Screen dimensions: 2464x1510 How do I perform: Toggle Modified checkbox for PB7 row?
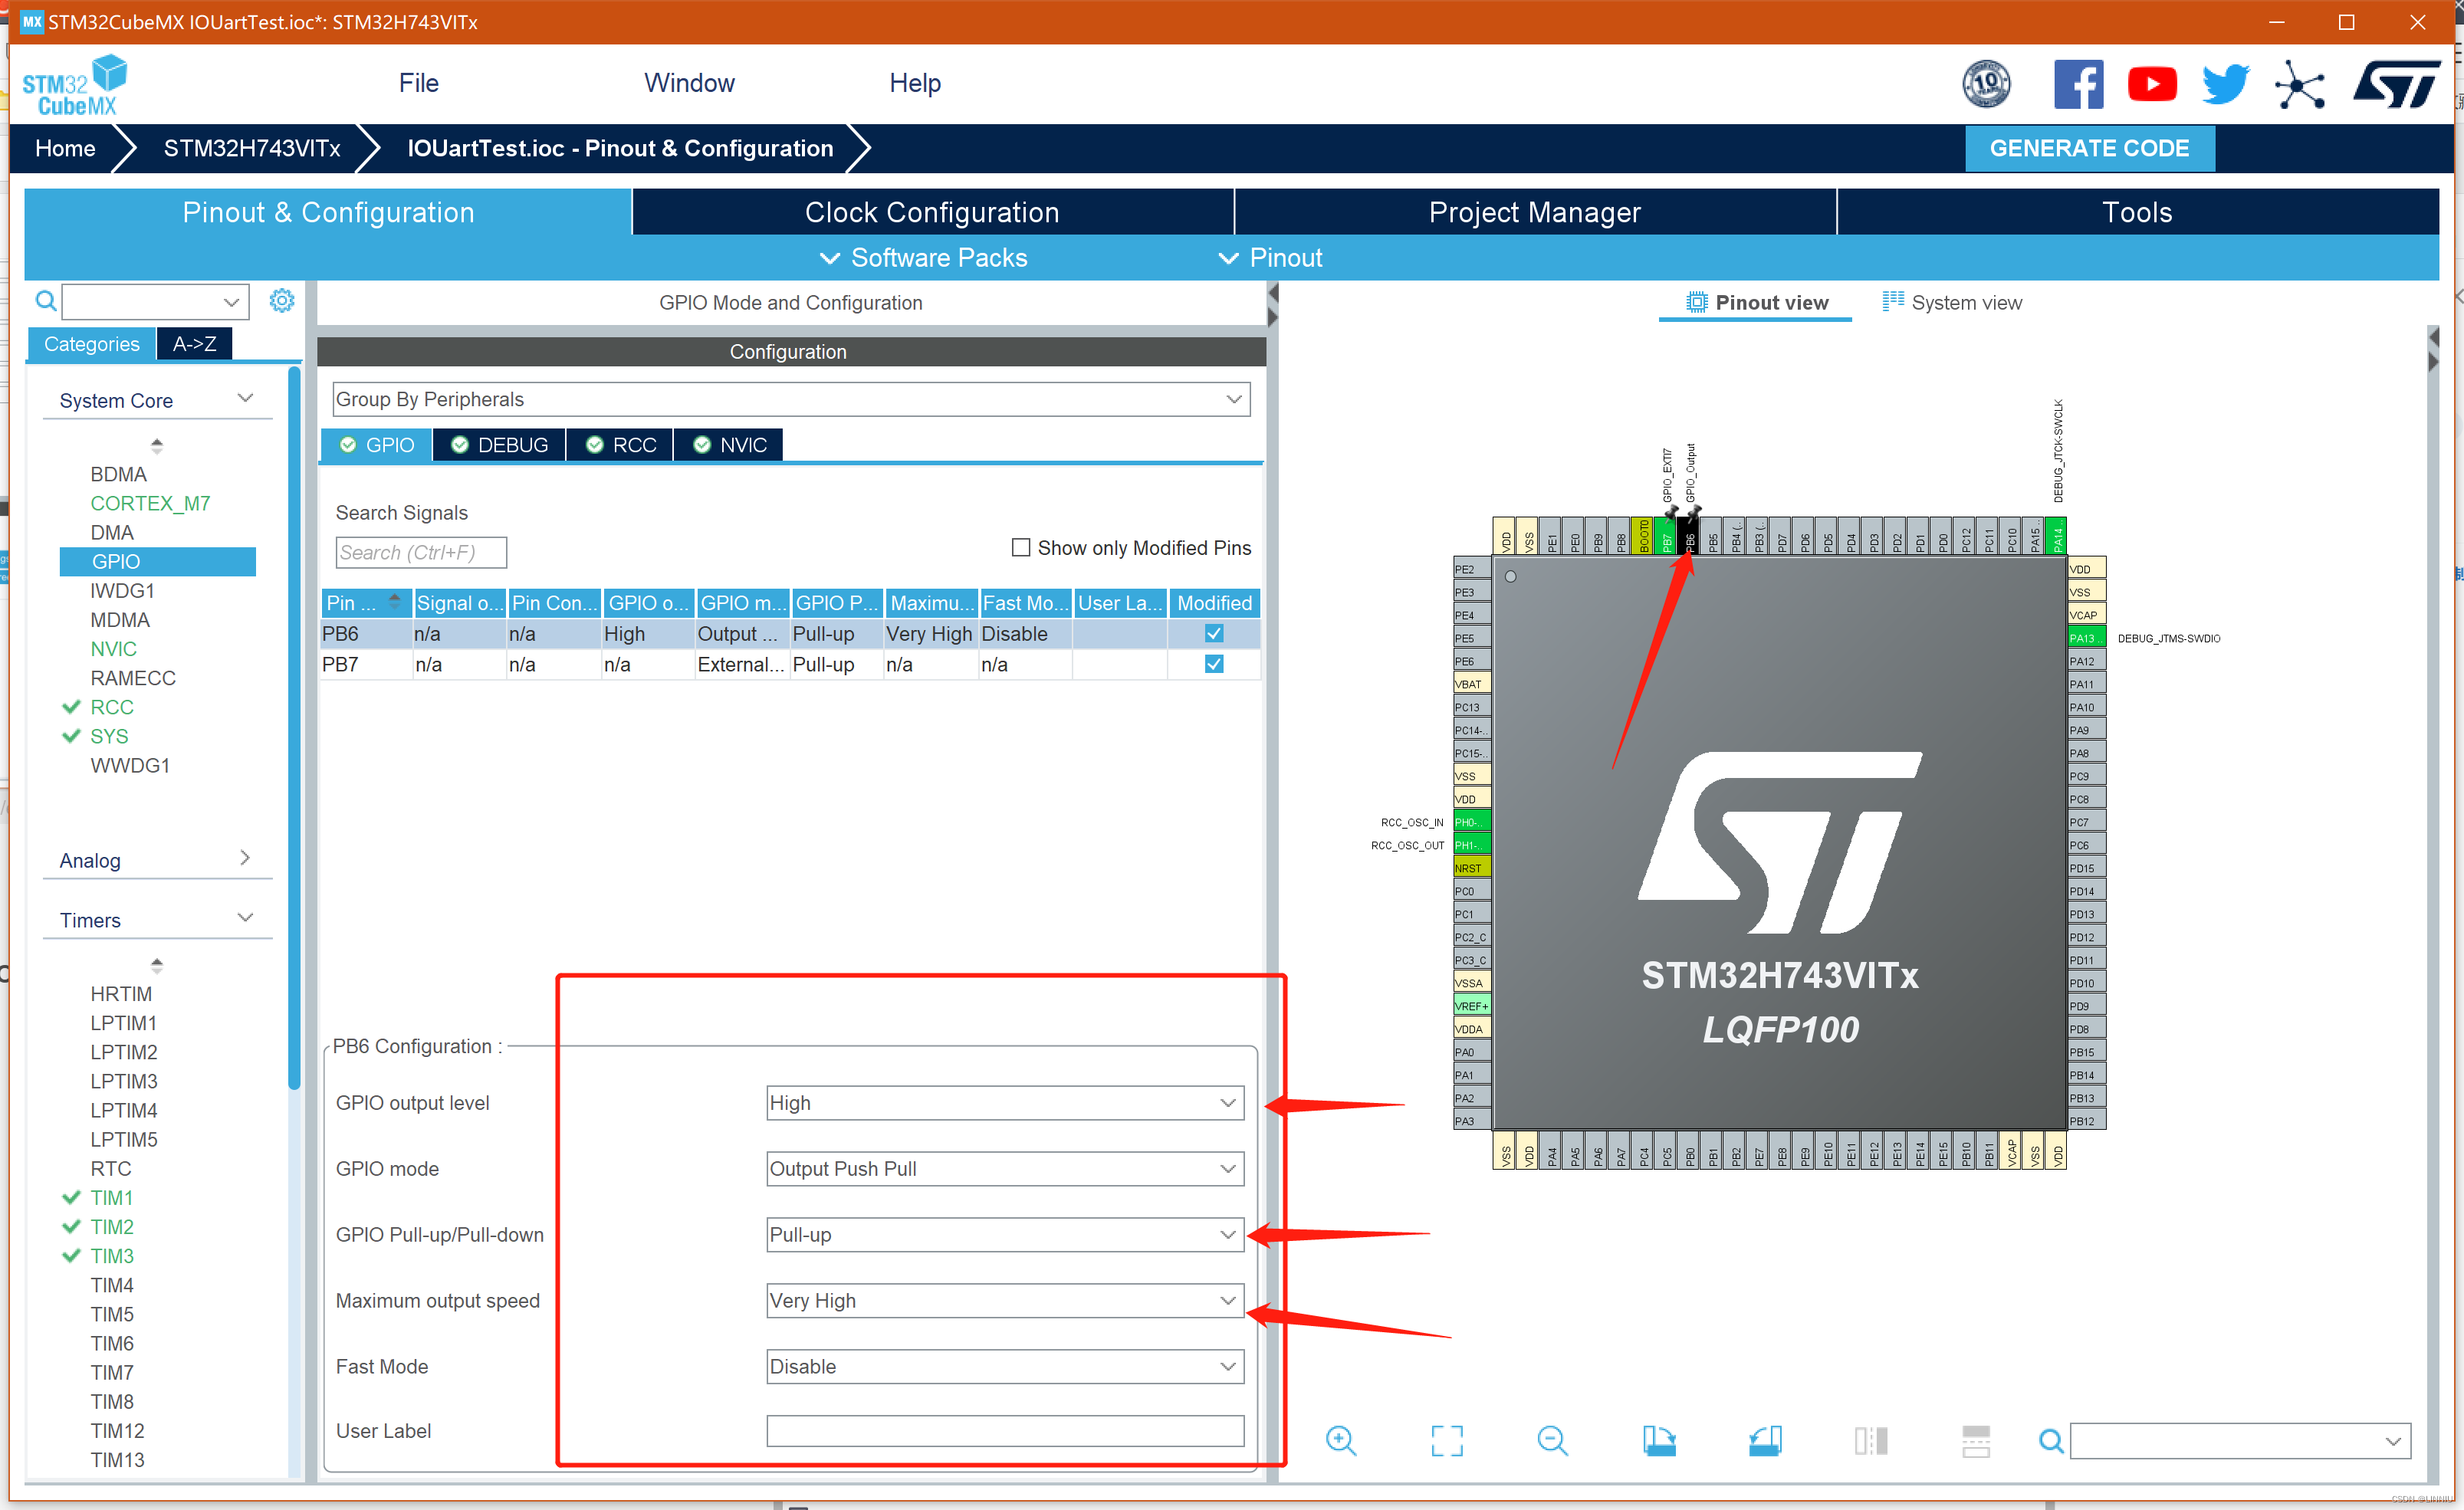click(x=1214, y=664)
